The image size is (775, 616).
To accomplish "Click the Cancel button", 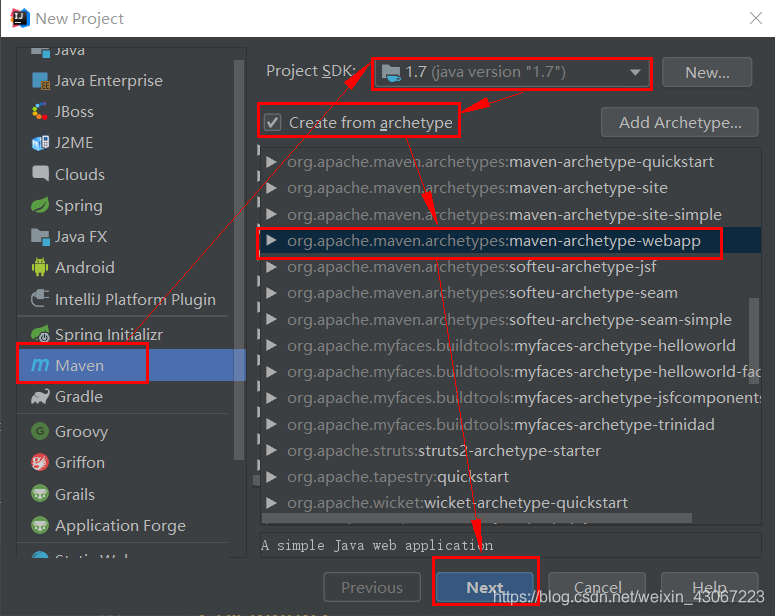I will pyautogui.click(x=597, y=587).
